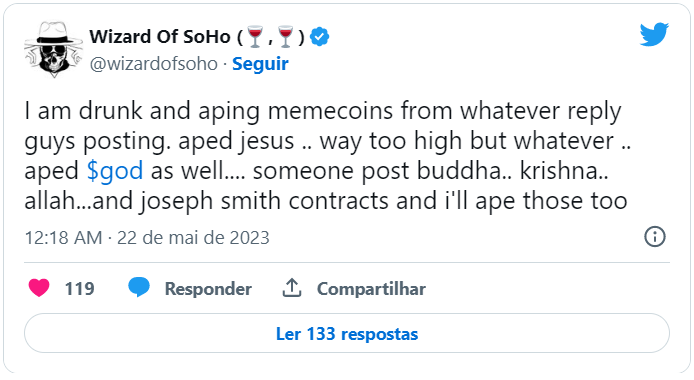Click the share upload arrow icon
This screenshot has width=694, height=380.
[x=292, y=288]
